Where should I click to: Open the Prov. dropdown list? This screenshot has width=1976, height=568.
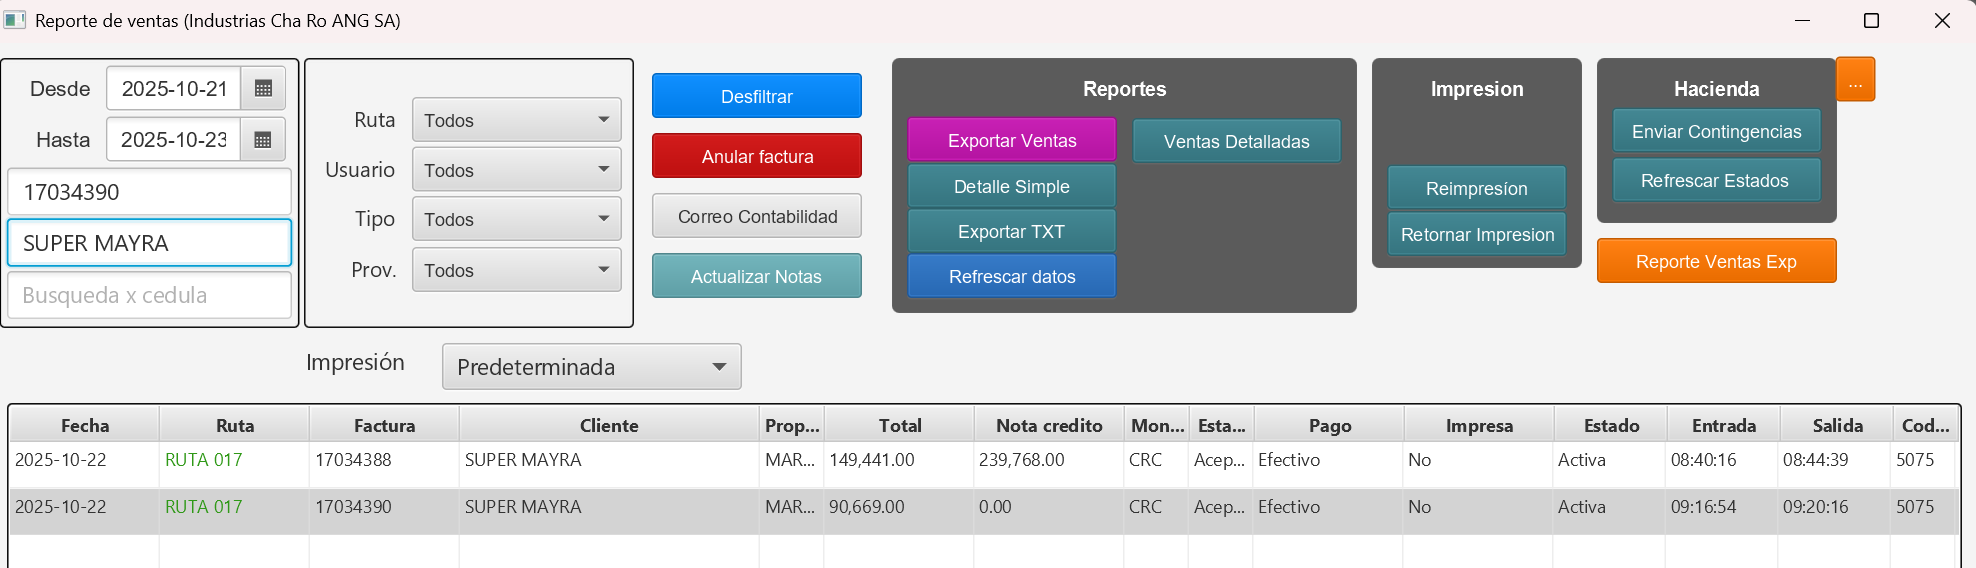click(x=516, y=270)
